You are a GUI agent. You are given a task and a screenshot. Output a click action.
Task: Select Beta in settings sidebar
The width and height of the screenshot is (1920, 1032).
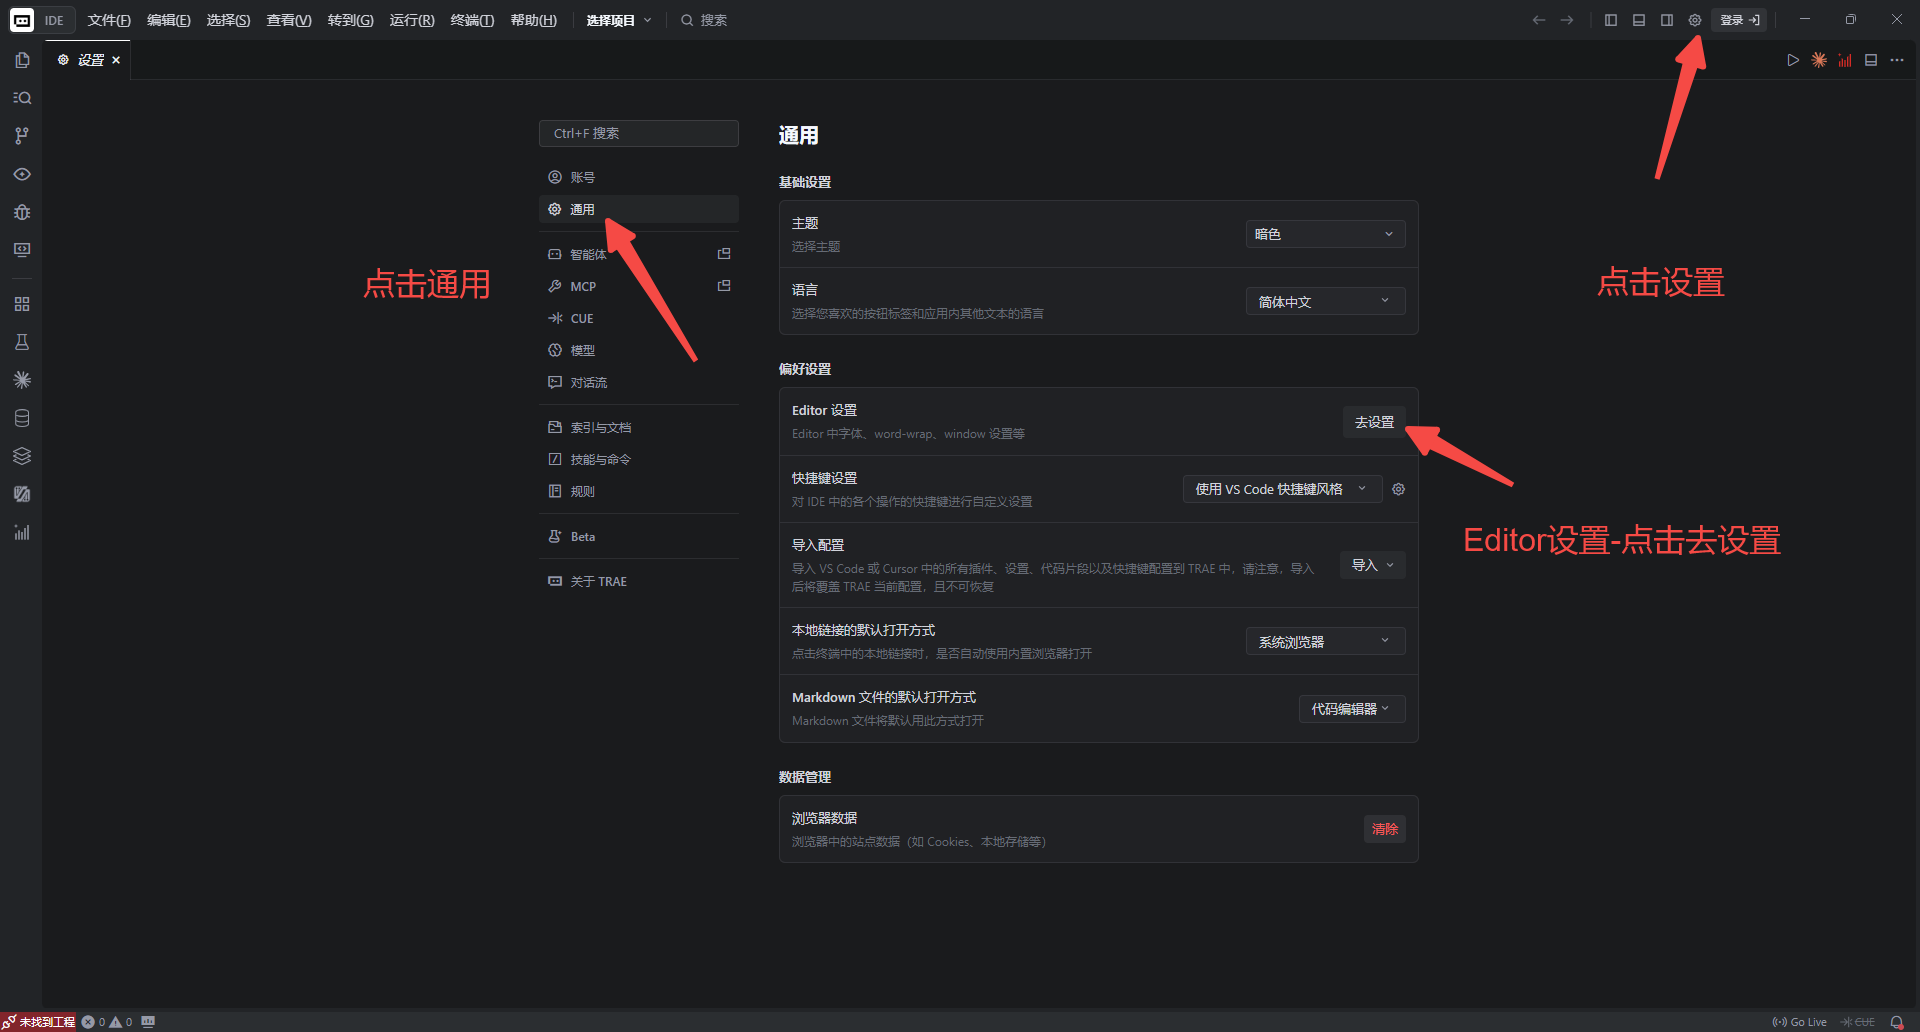pos(639,536)
